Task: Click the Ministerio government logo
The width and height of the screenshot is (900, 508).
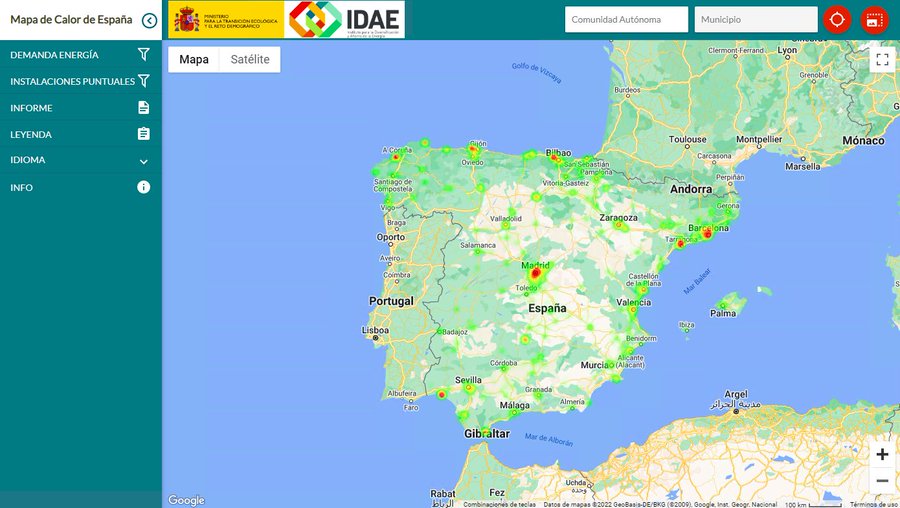Action: click(x=226, y=20)
